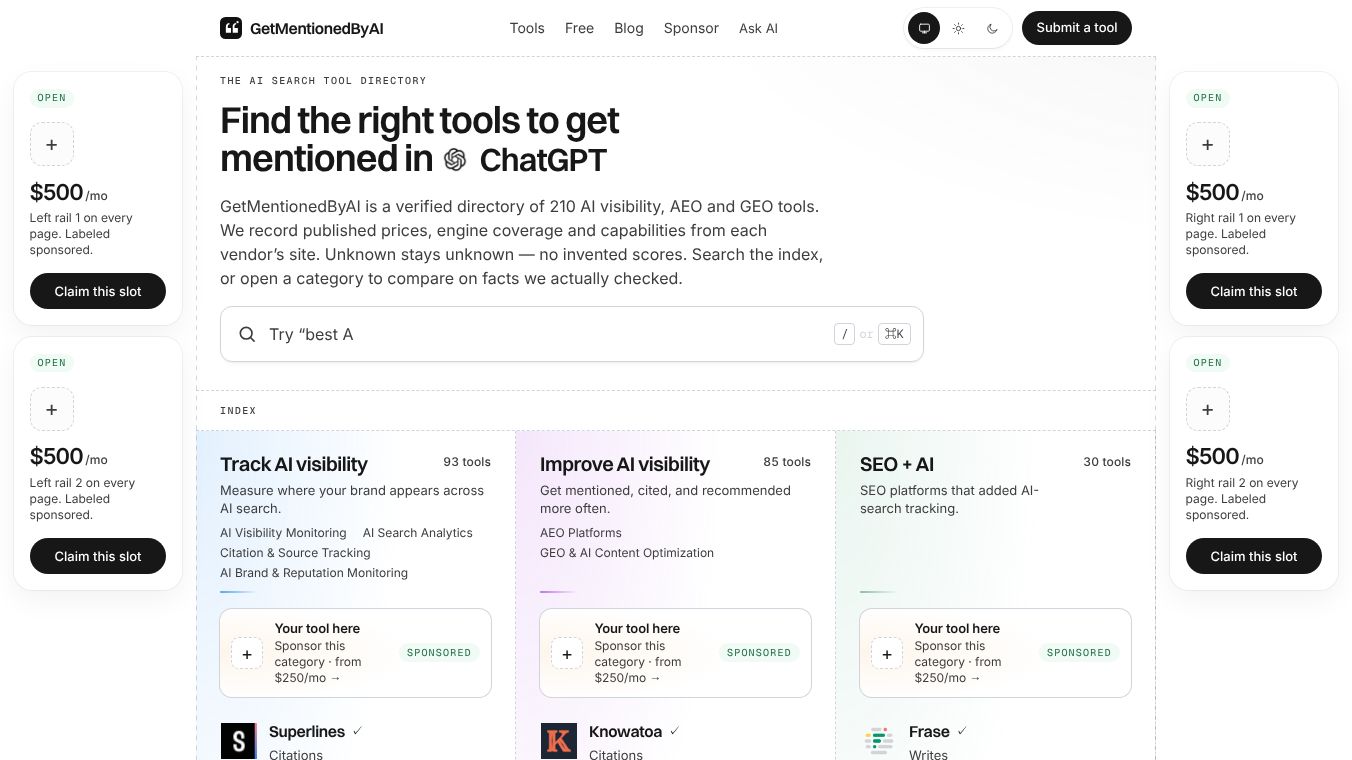Screen dimensions: 1352x760
Task: Open AI Search Analytics subcategory
Action: coord(418,533)
